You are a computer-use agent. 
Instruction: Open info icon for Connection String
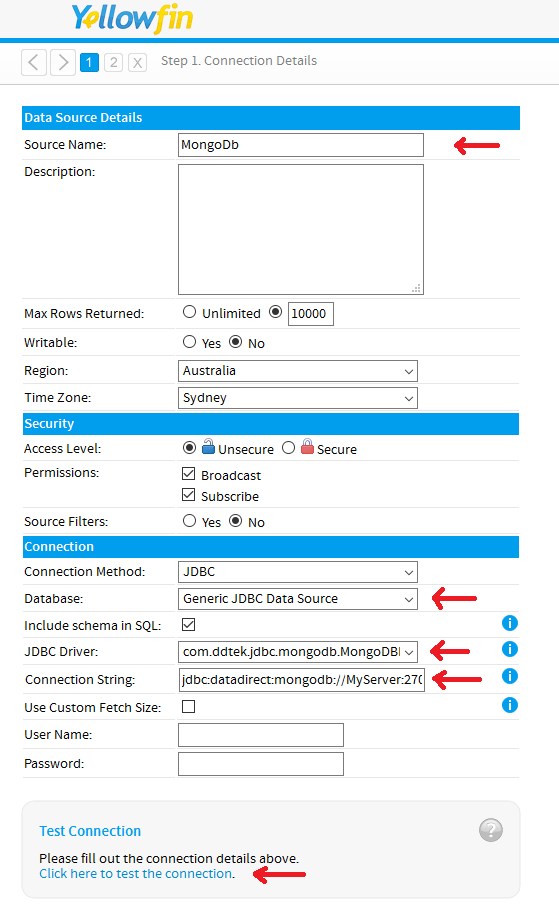pyautogui.click(x=509, y=676)
